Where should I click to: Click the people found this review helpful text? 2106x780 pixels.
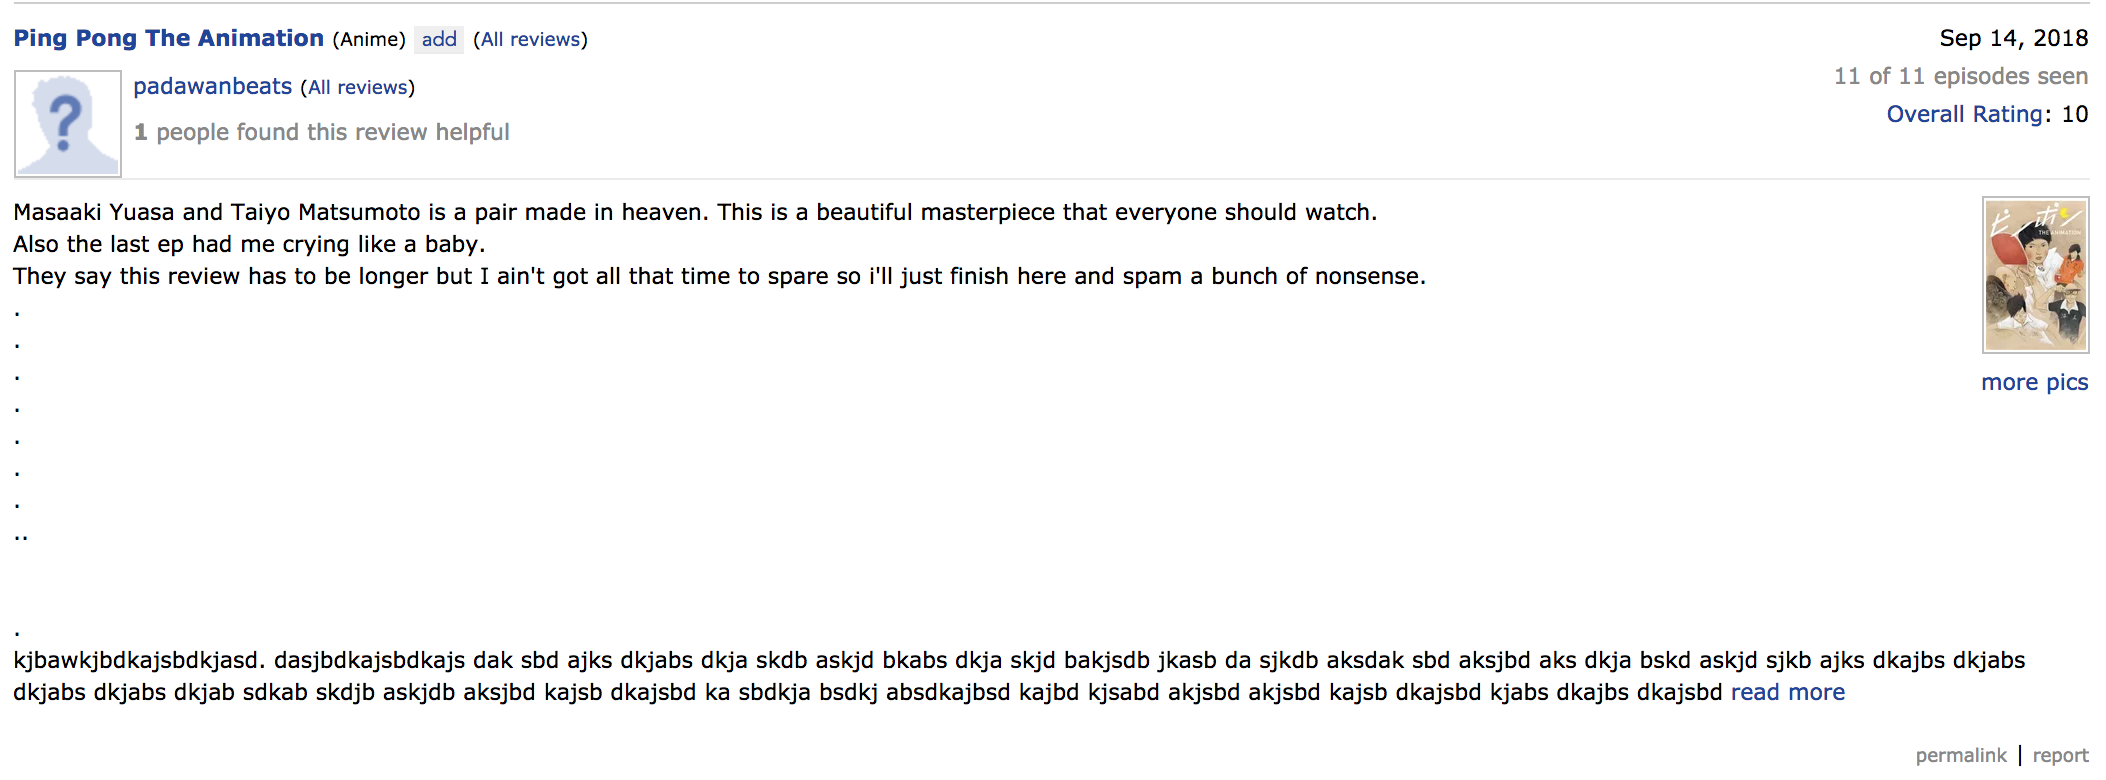click(321, 132)
